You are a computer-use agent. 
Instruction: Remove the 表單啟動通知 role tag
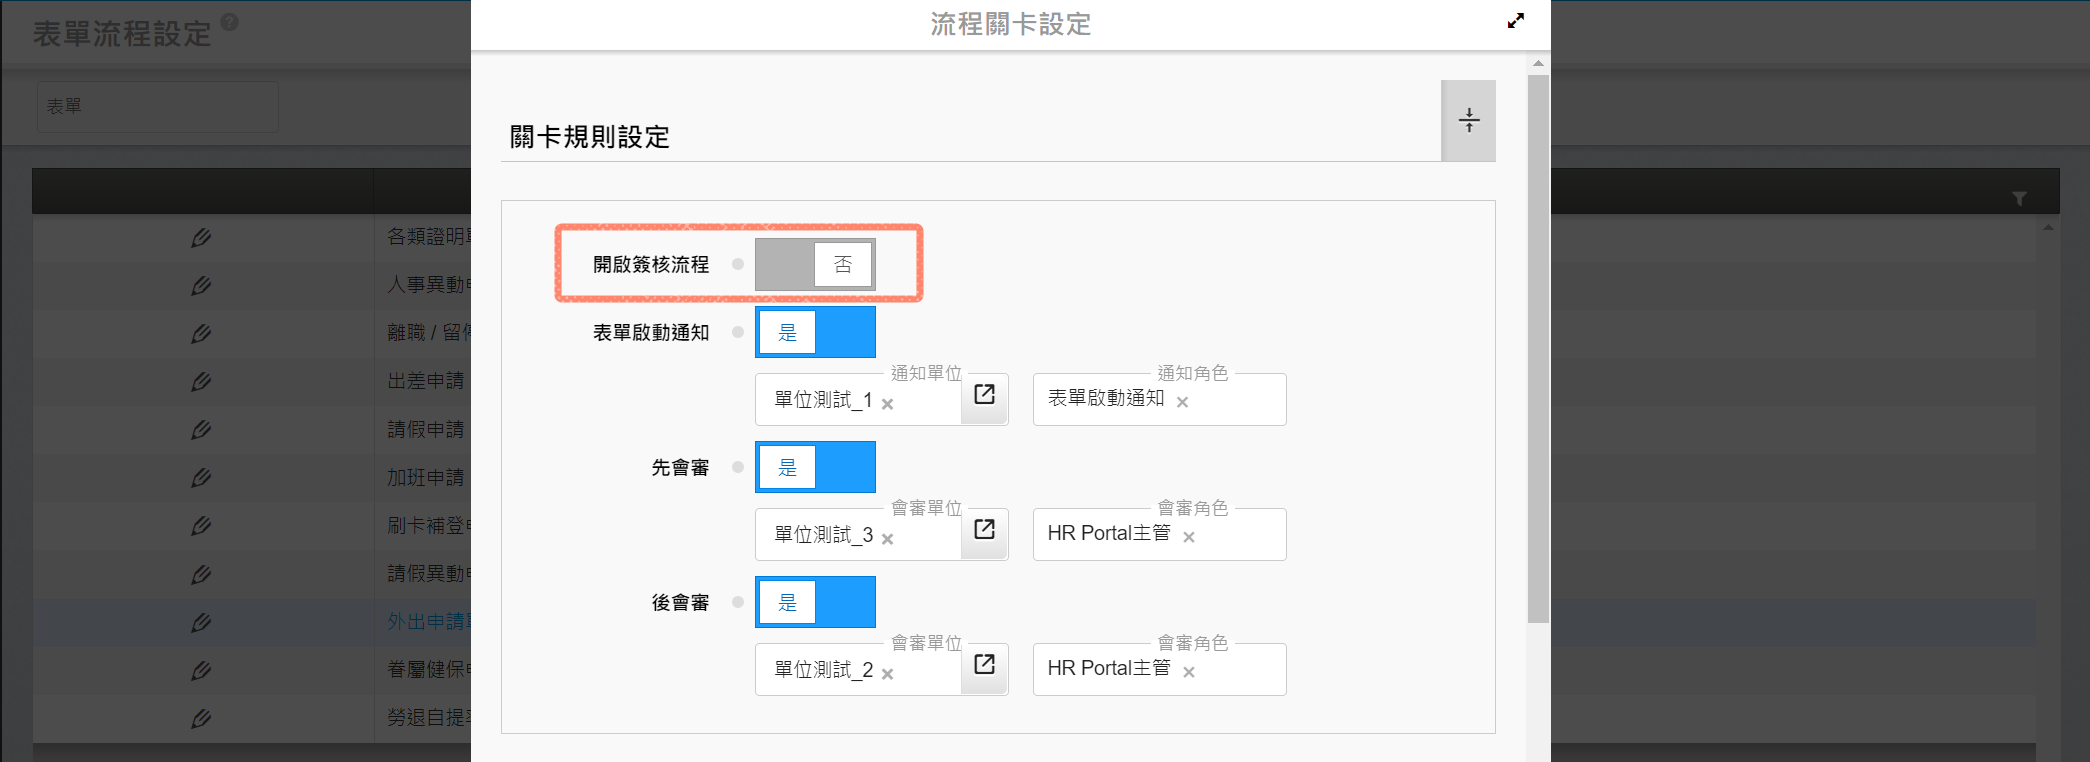click(1182, 402)
